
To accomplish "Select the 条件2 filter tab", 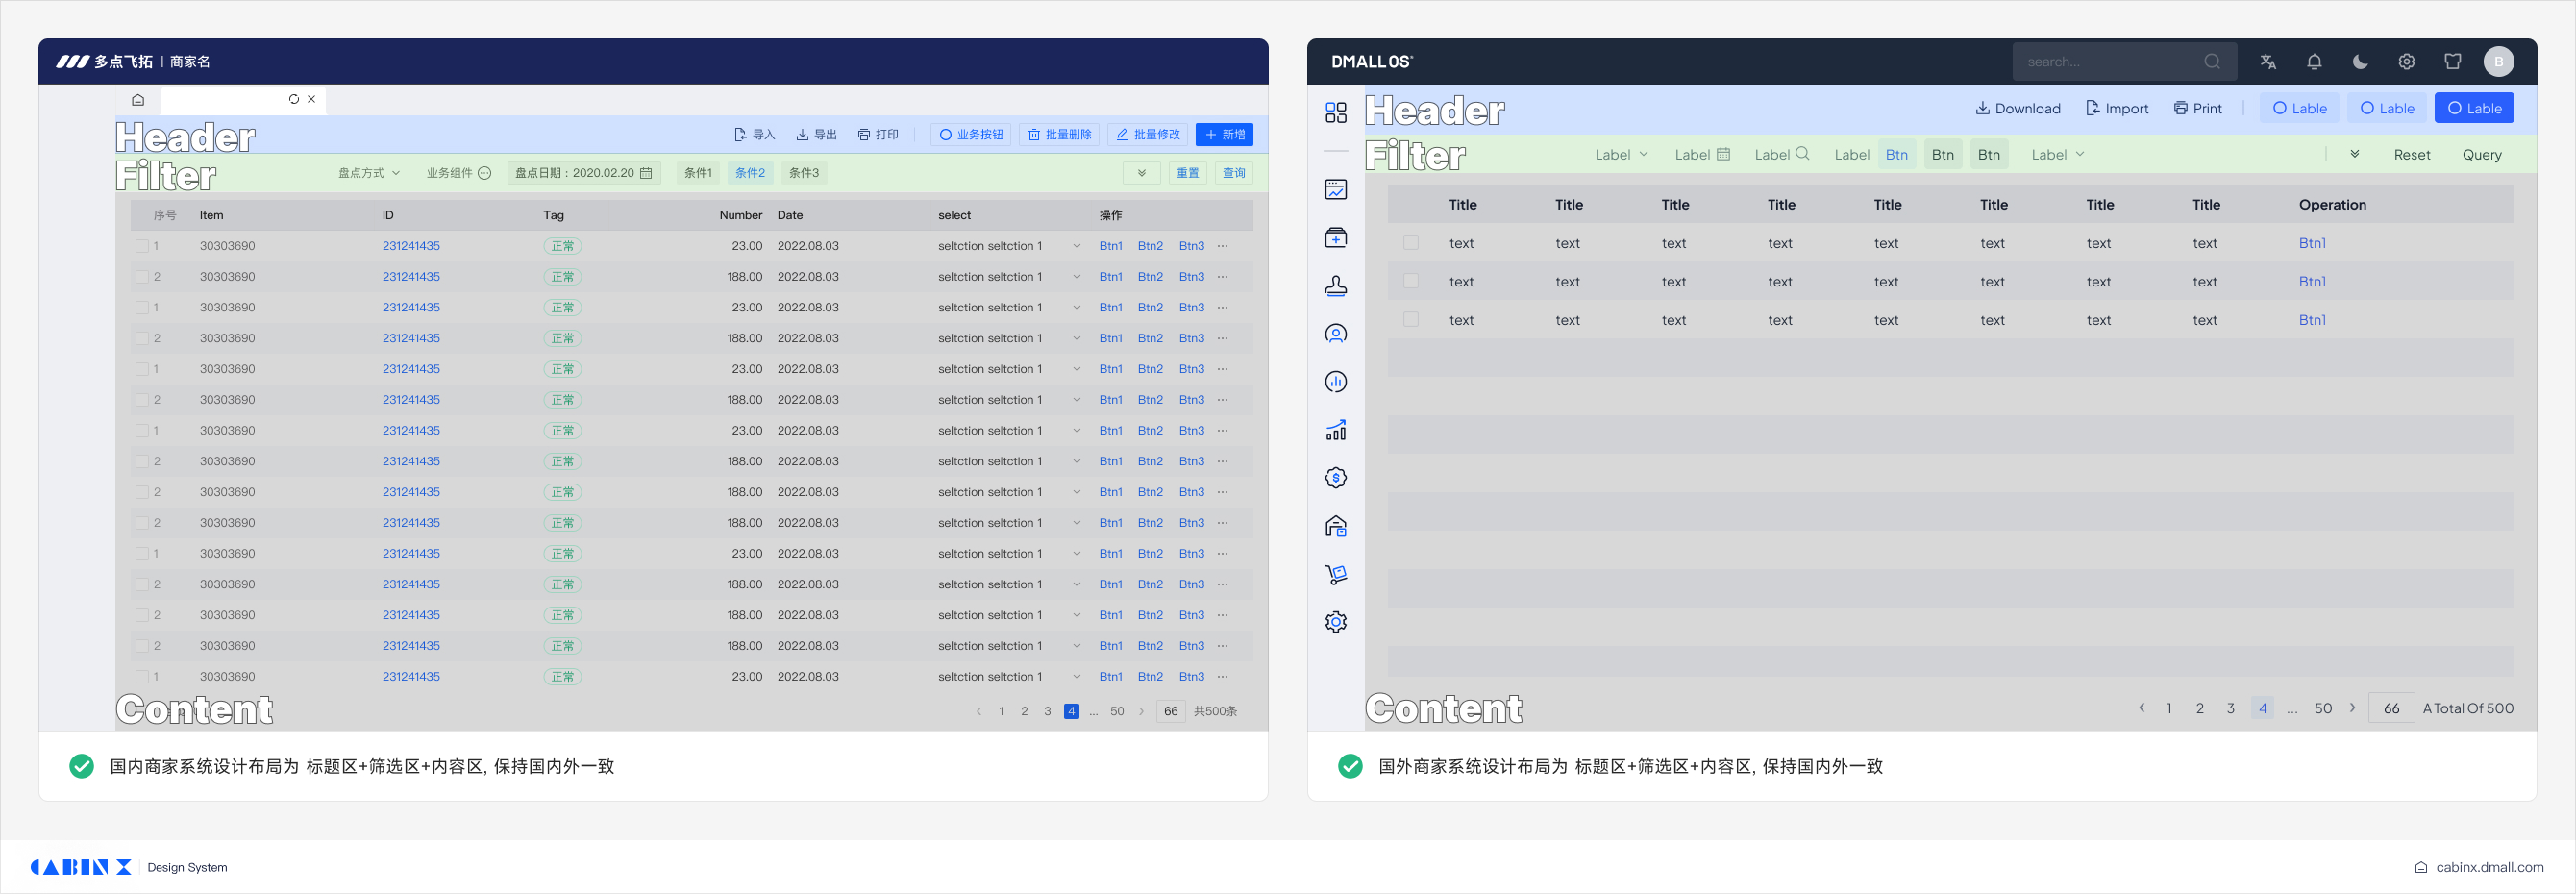I will pyautogui.click(x=750, y=173).
